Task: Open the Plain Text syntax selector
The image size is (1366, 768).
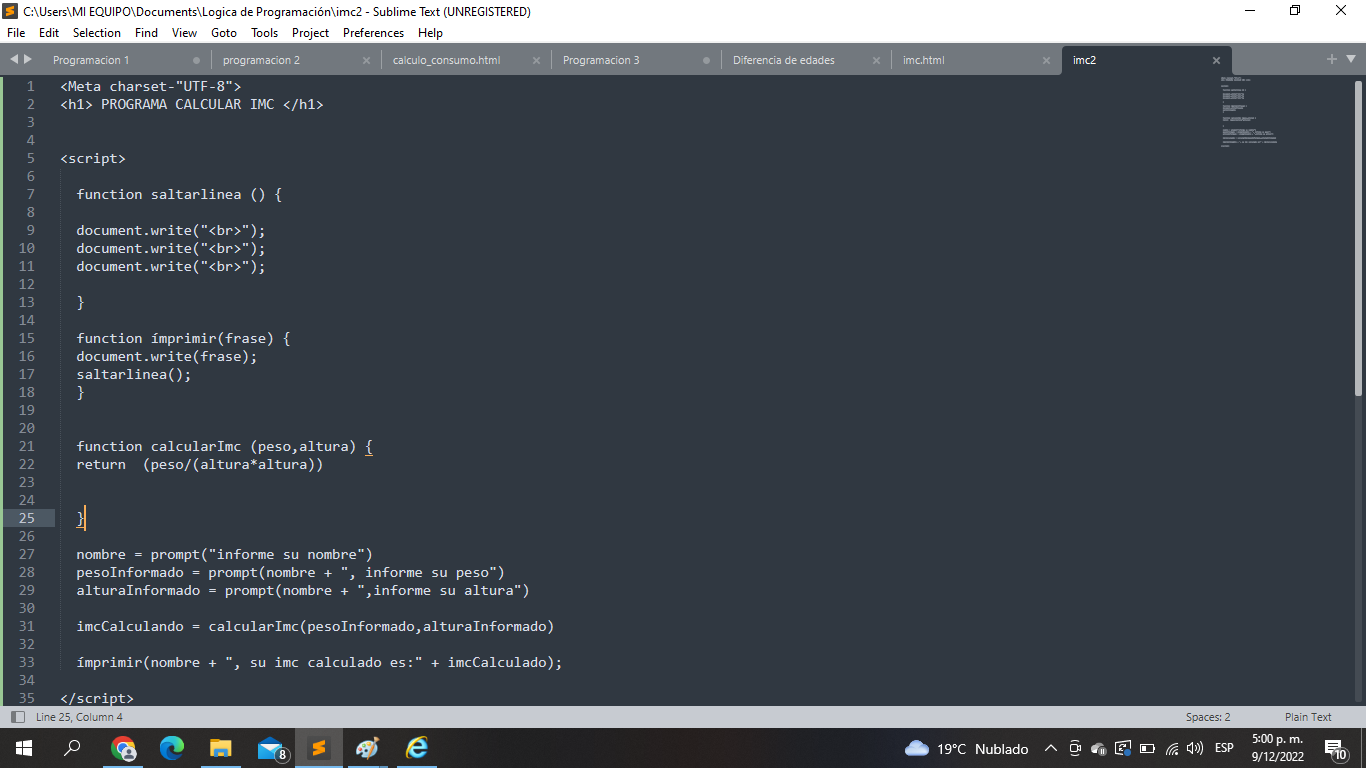Action: [1308, 717]
